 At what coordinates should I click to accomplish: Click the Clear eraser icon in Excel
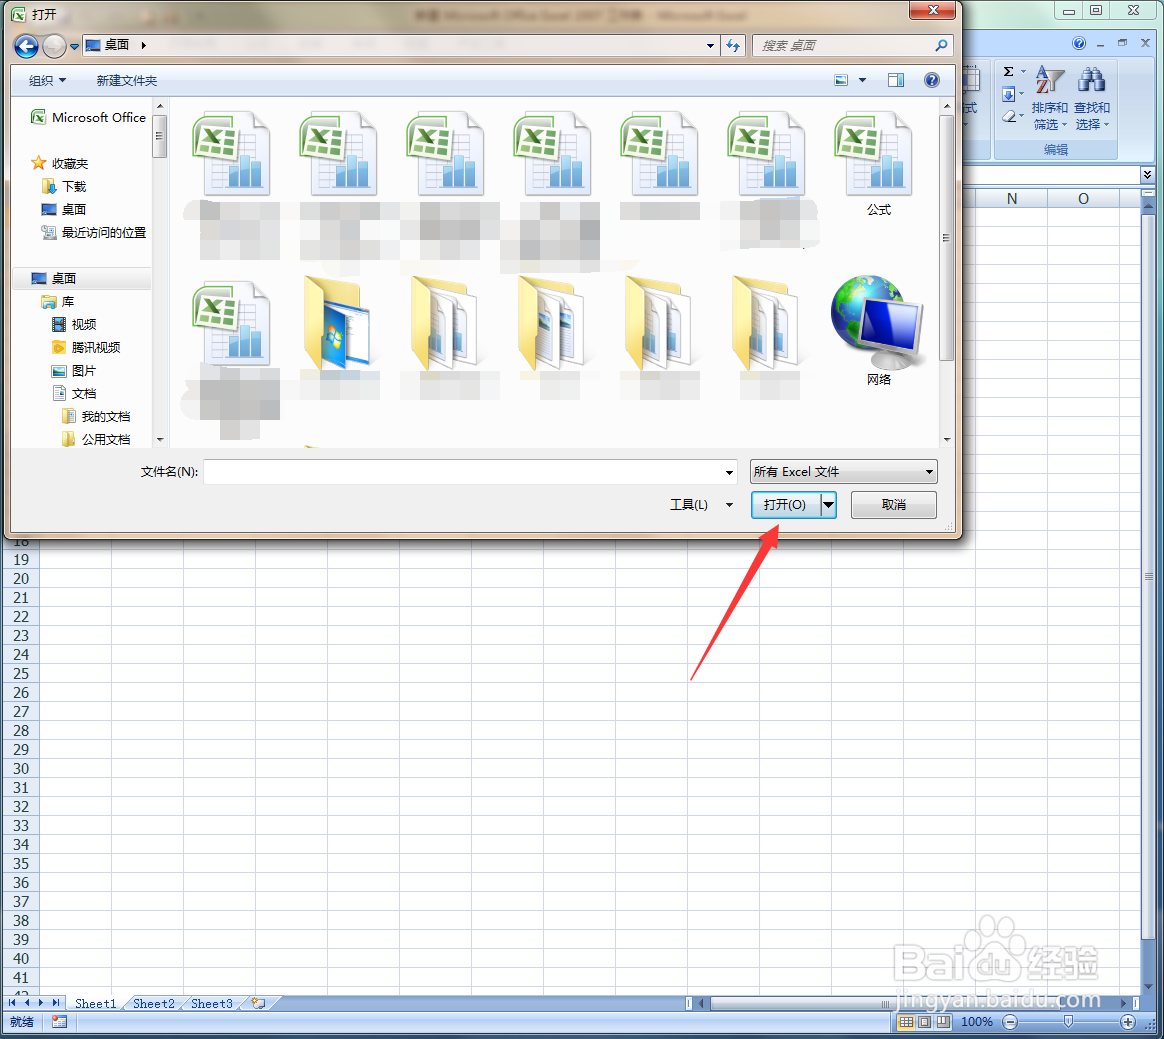click(1008, 116)
